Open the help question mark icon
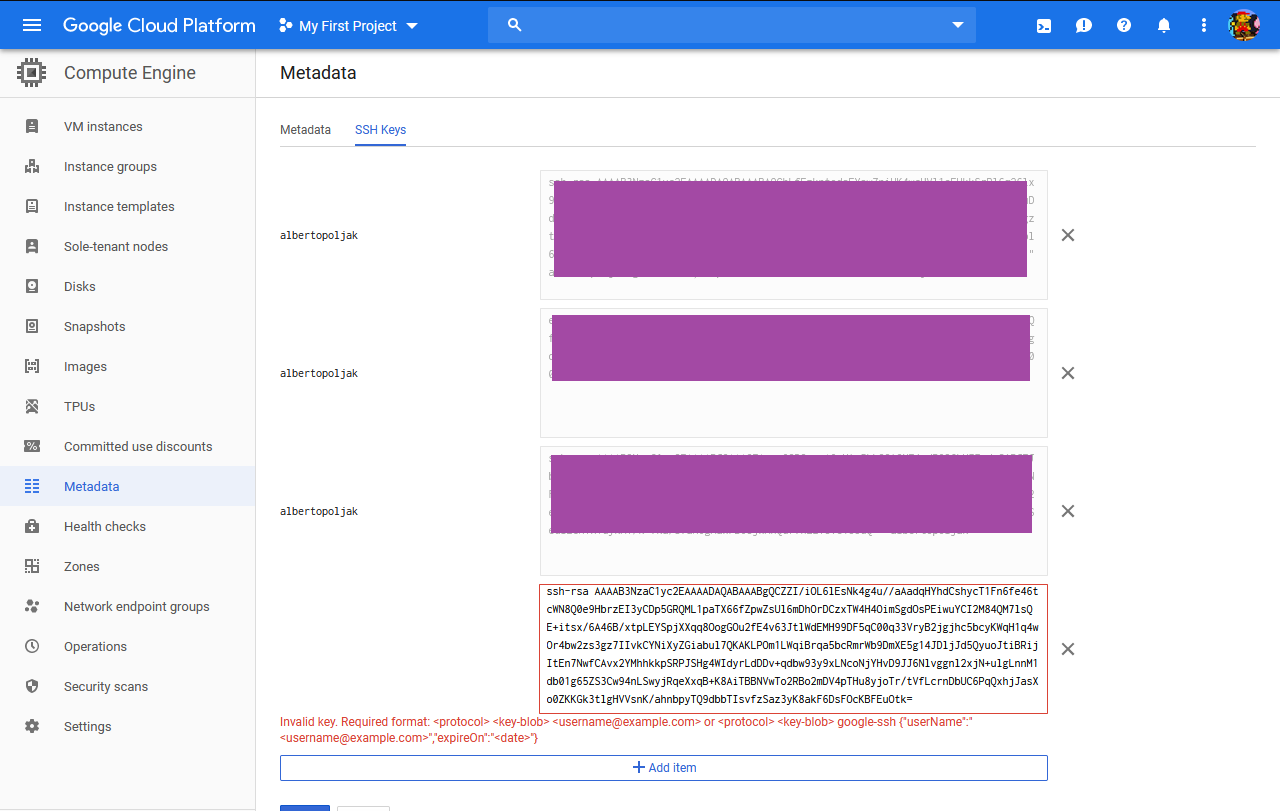The image size is (1280, 811). click(1124, 25)
